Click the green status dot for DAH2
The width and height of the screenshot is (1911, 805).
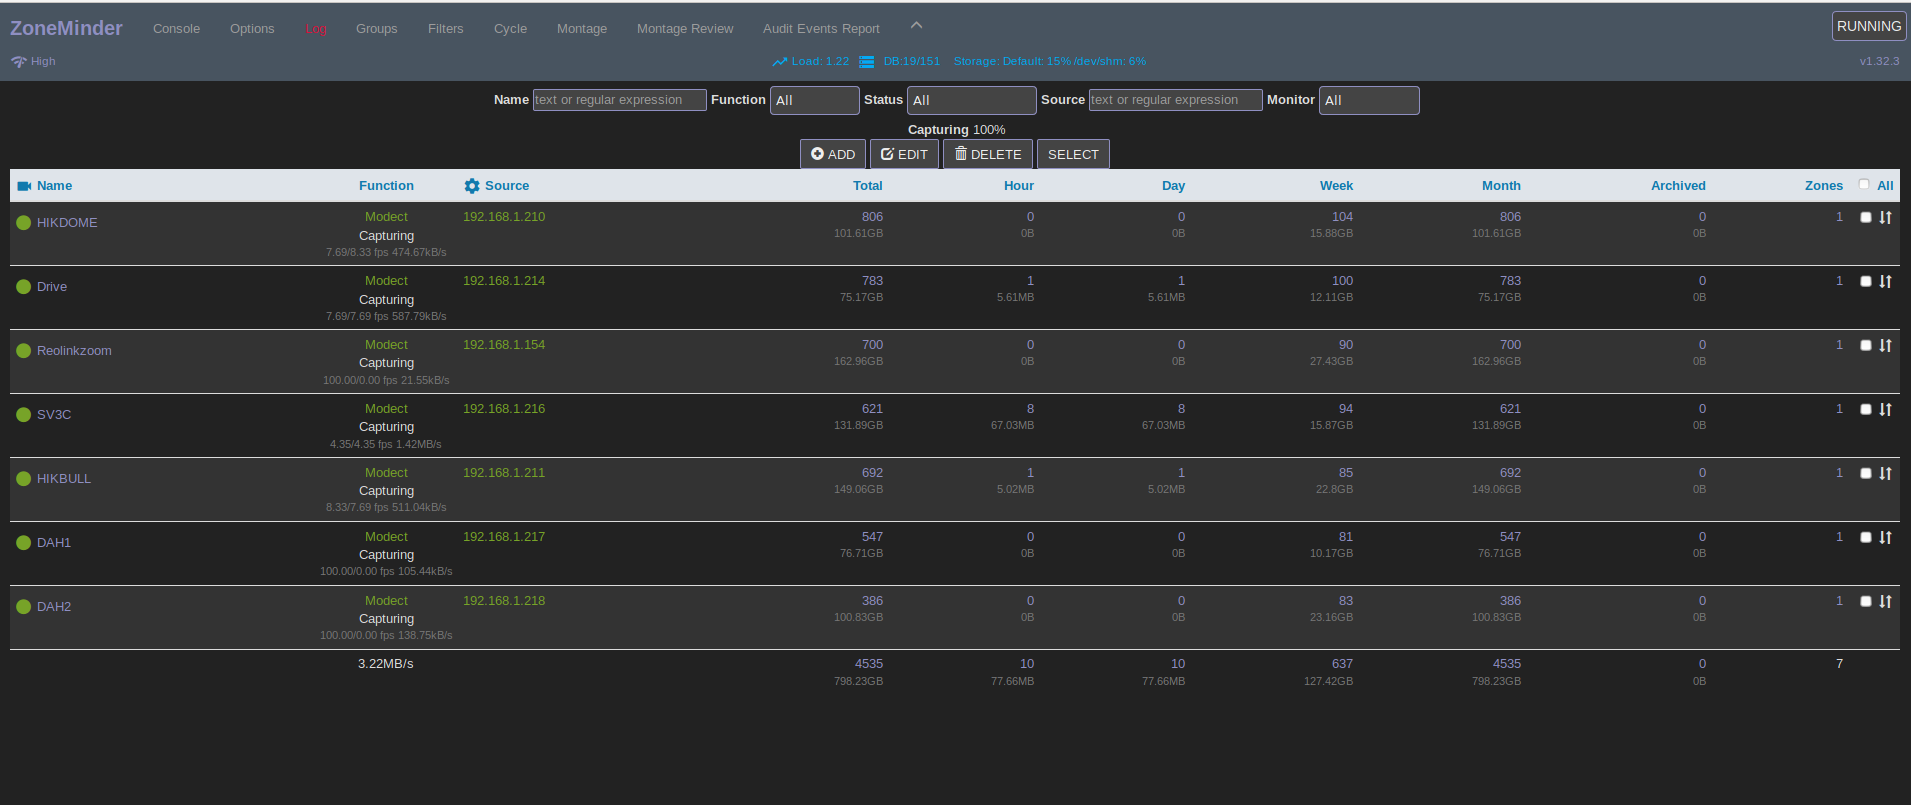click(24, 606)
